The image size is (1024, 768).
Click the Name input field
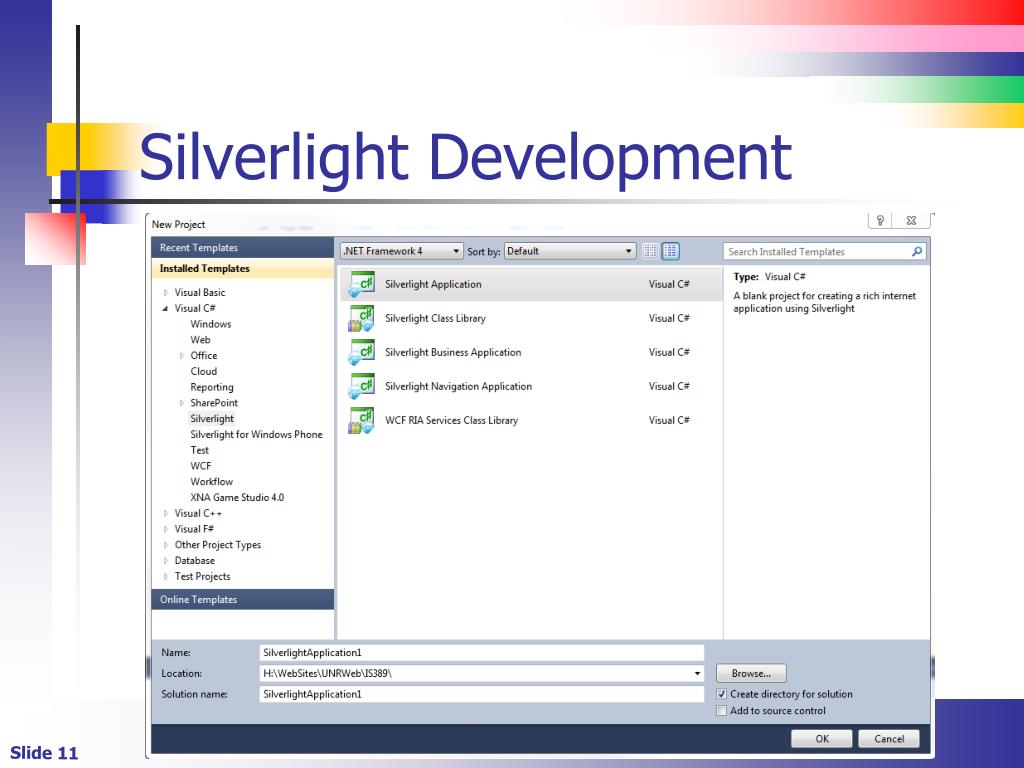tap(481, 652)
